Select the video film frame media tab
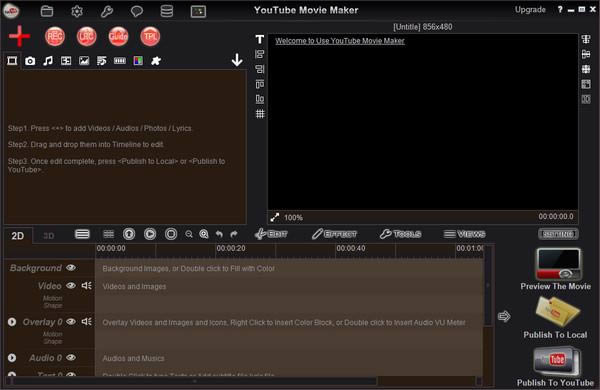Viewport: 600px width, 390px height. [12, 61]
